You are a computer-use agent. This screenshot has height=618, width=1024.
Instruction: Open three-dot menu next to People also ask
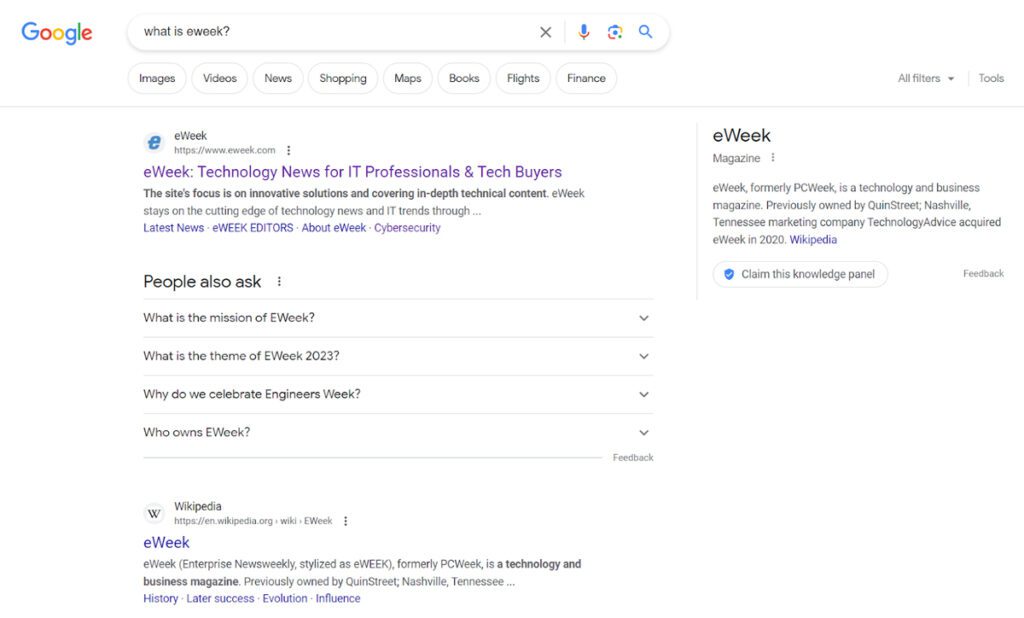pos(279,282)
